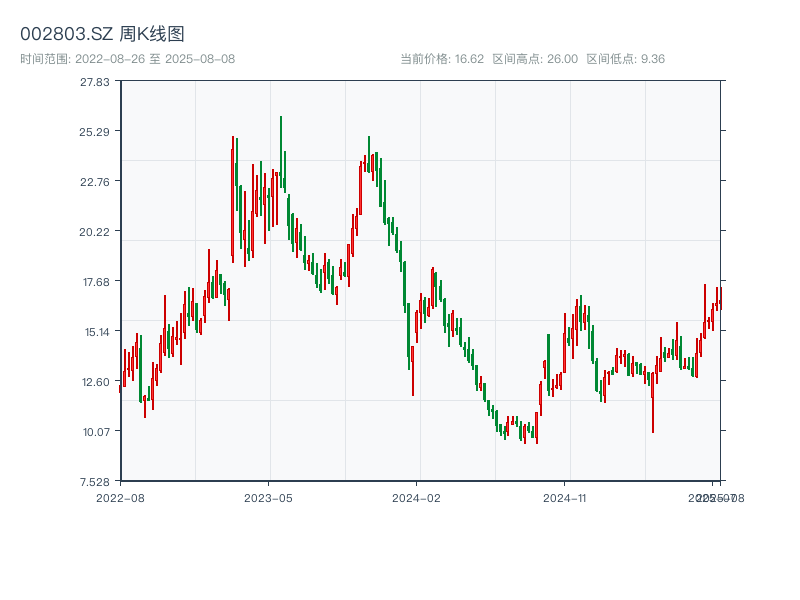Click the 20.22 price axis label

coord(96,232)
